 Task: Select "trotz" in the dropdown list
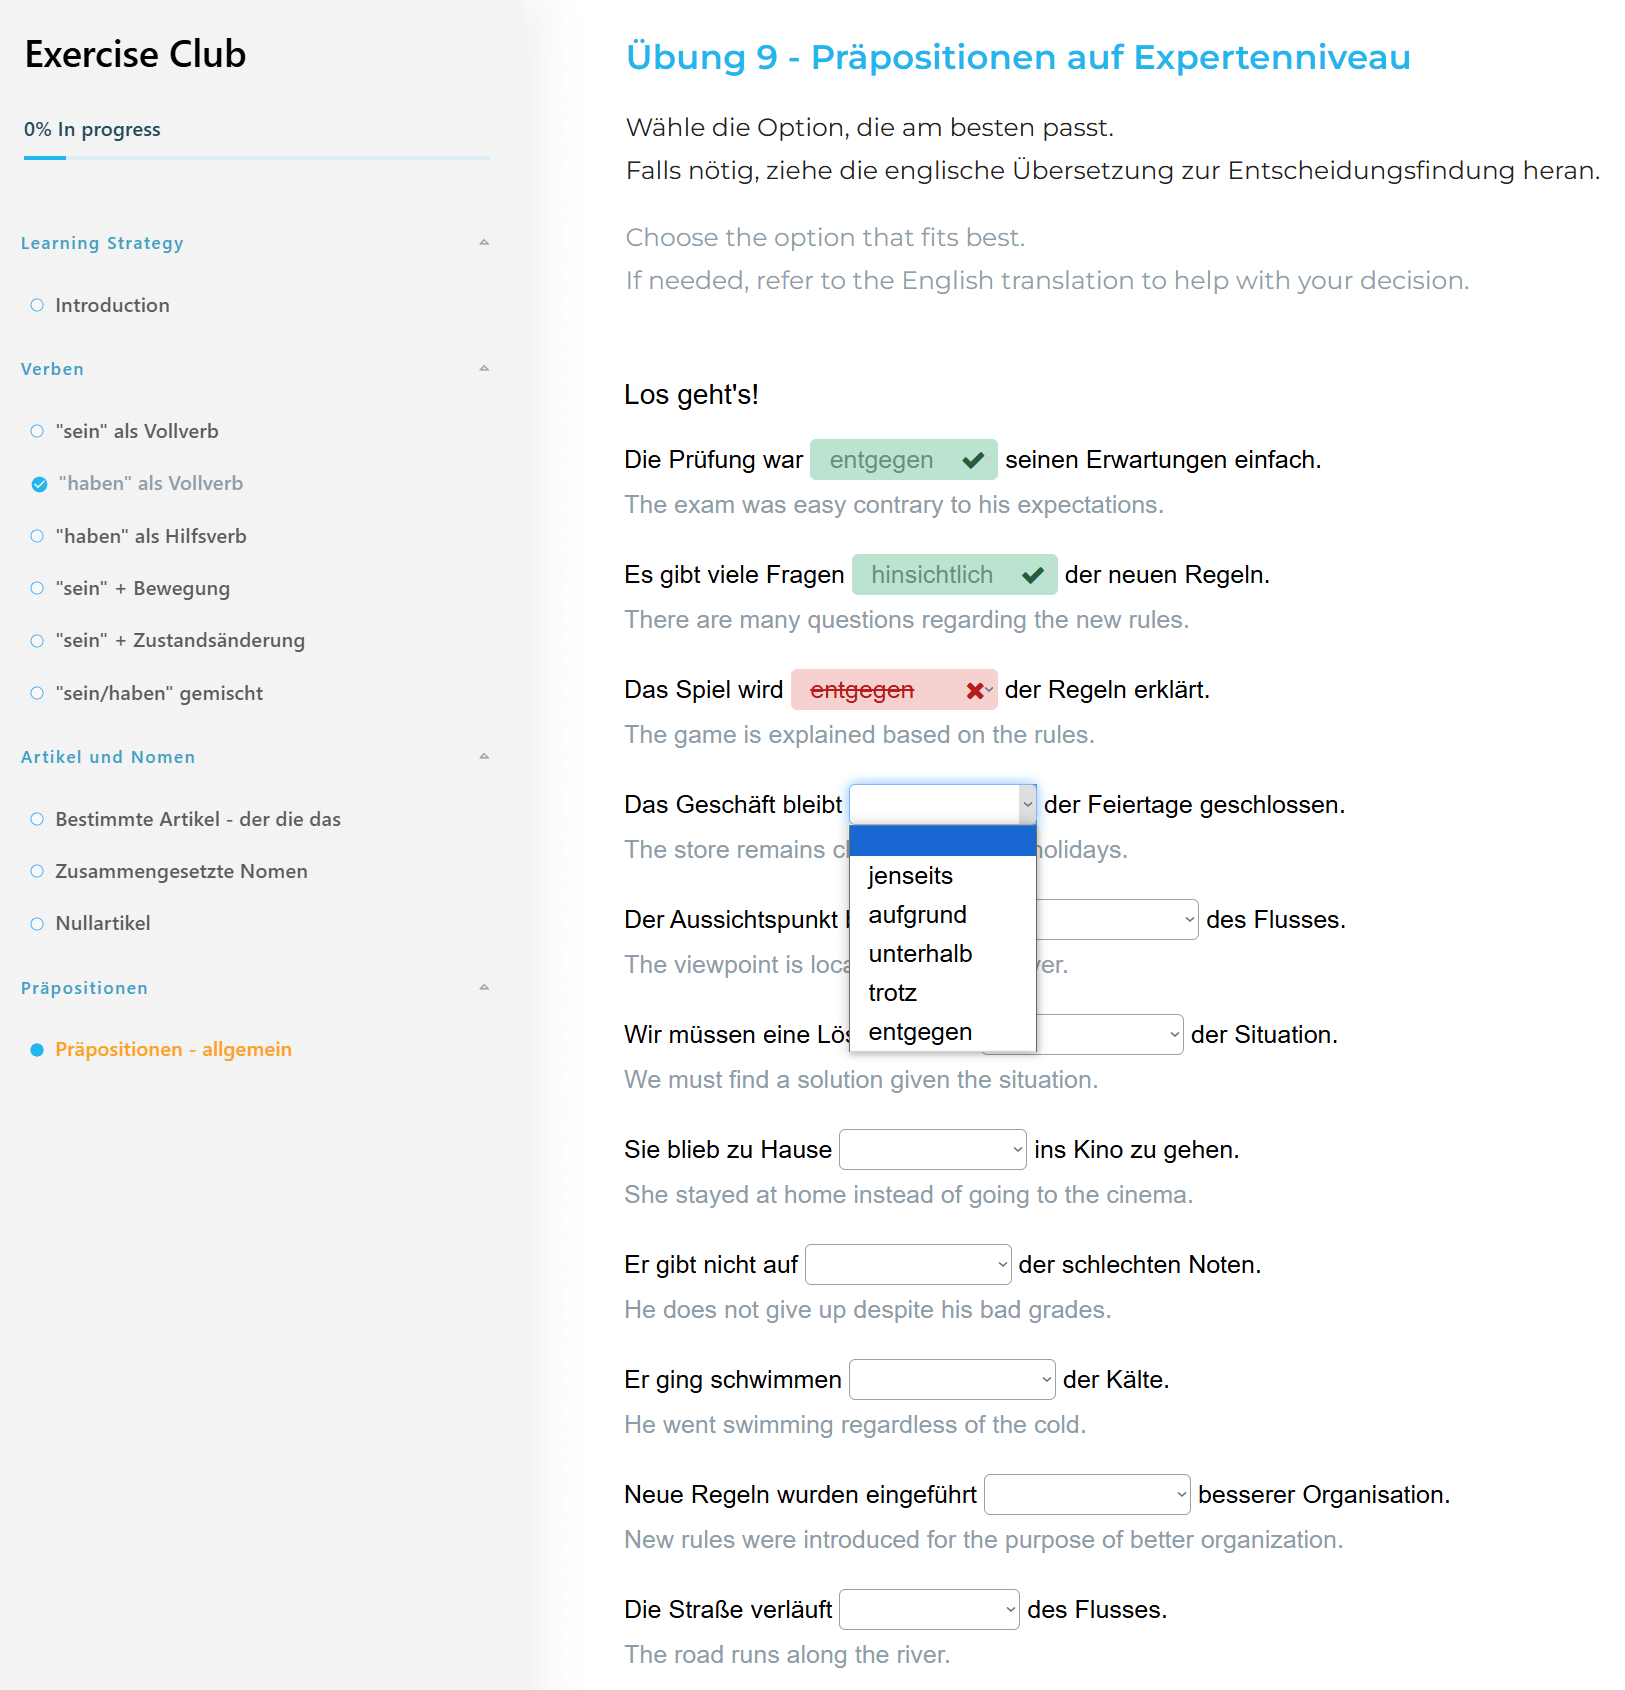pos(892,993)
